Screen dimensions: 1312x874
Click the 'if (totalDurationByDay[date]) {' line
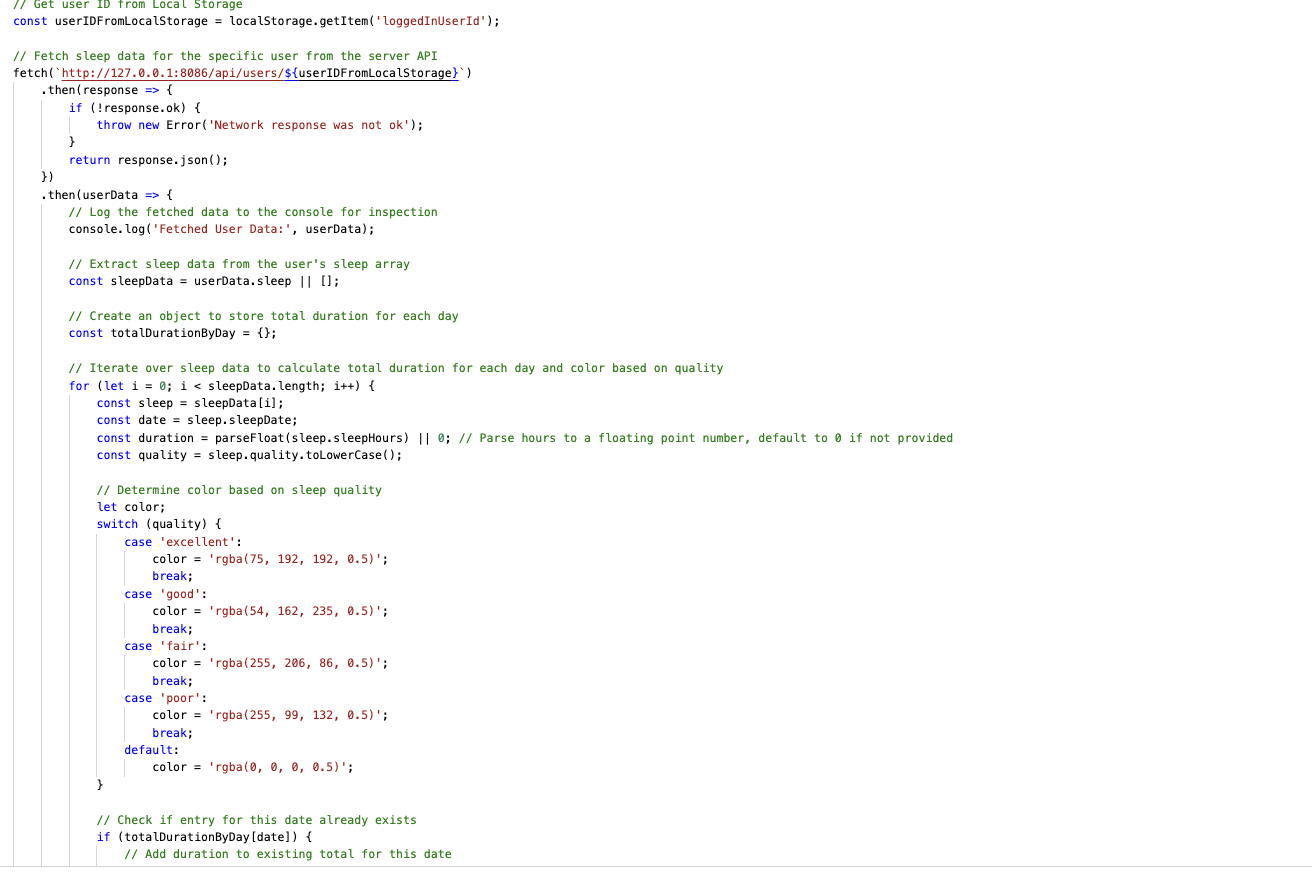pyautogui.click(x=204, y=837)
